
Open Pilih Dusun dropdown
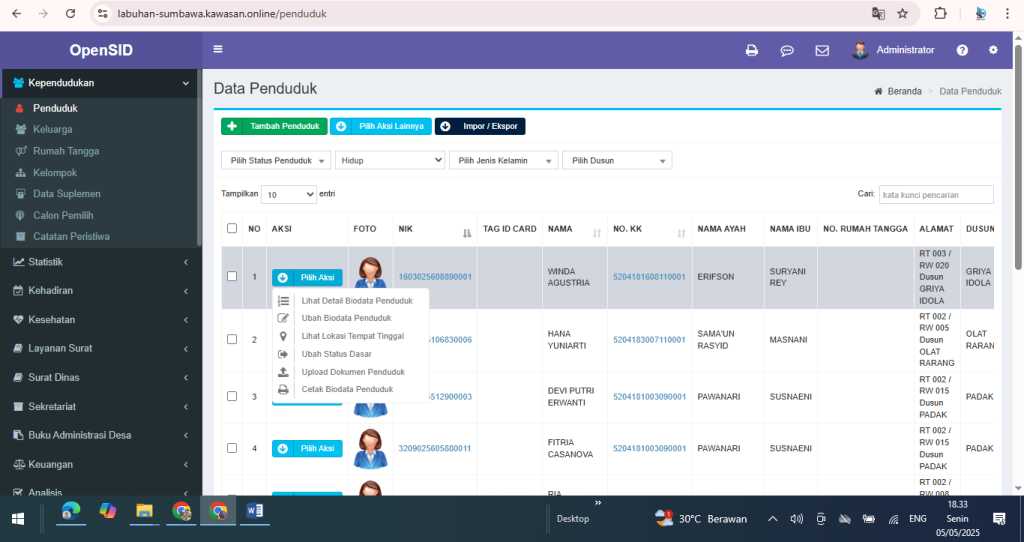(617, 161)
